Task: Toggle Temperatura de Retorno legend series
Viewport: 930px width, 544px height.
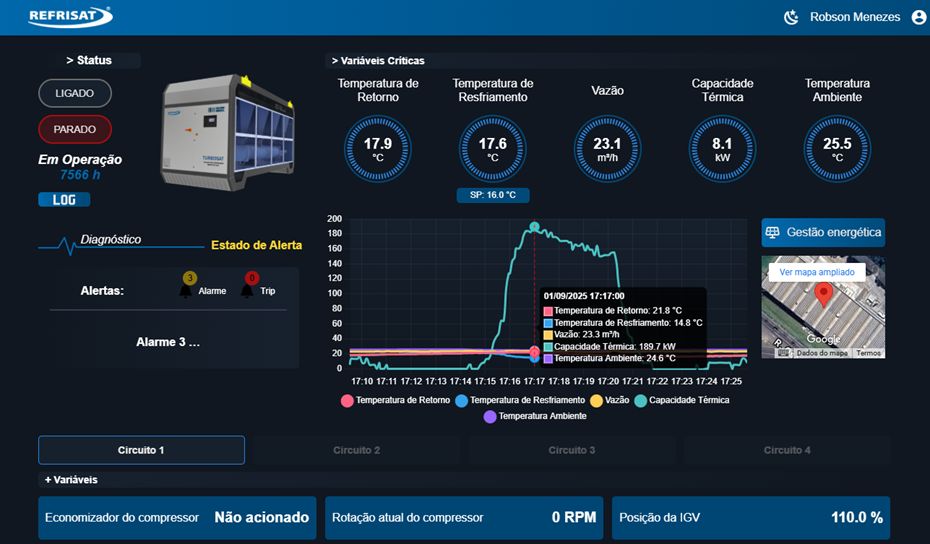Action: (x=396, y=400)
